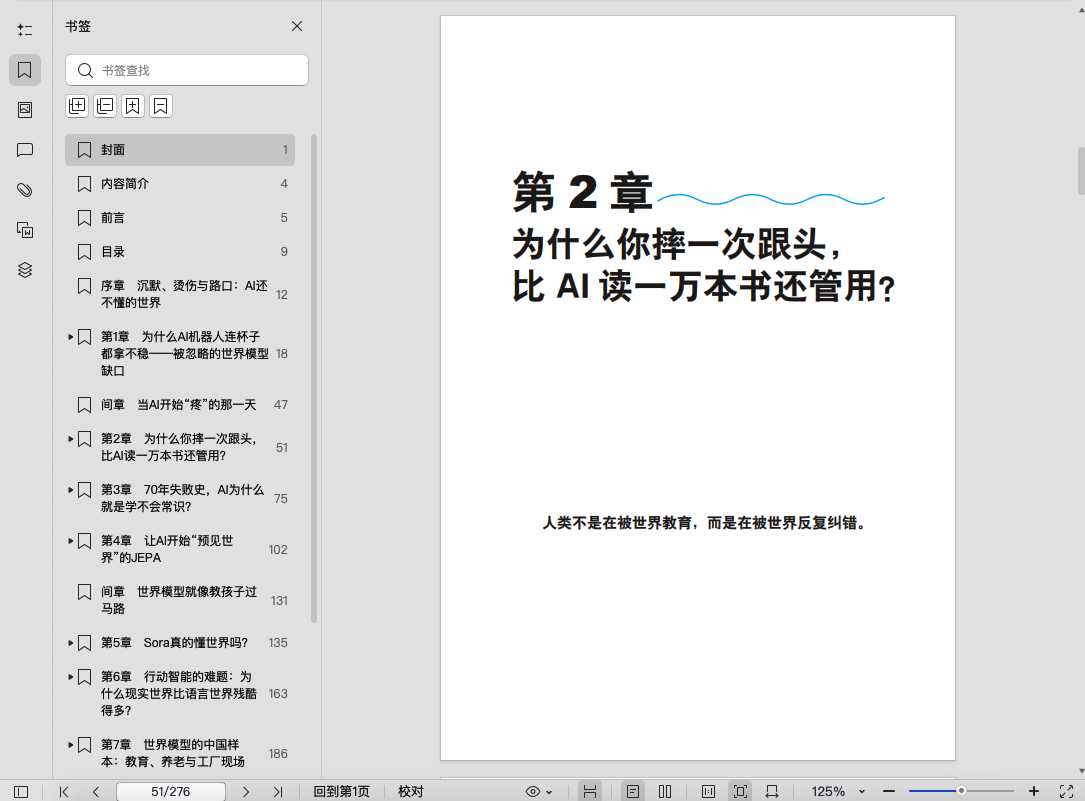Enter full screen mode
This screenshot has height=801, width=1085.
(1066, 791)
